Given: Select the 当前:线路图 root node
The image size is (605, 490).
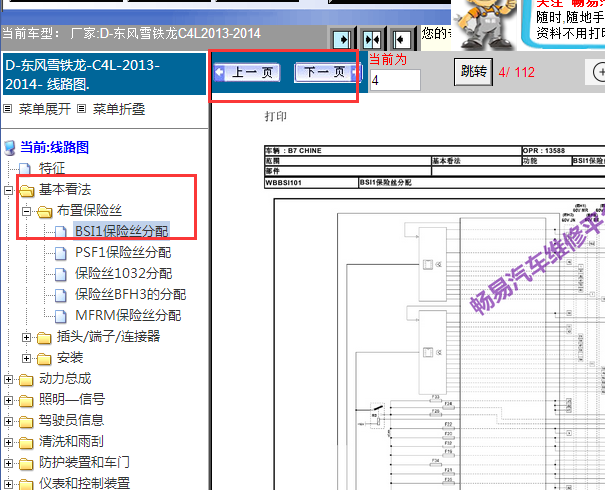Looking at the screenshot, I should pos(54,147).
